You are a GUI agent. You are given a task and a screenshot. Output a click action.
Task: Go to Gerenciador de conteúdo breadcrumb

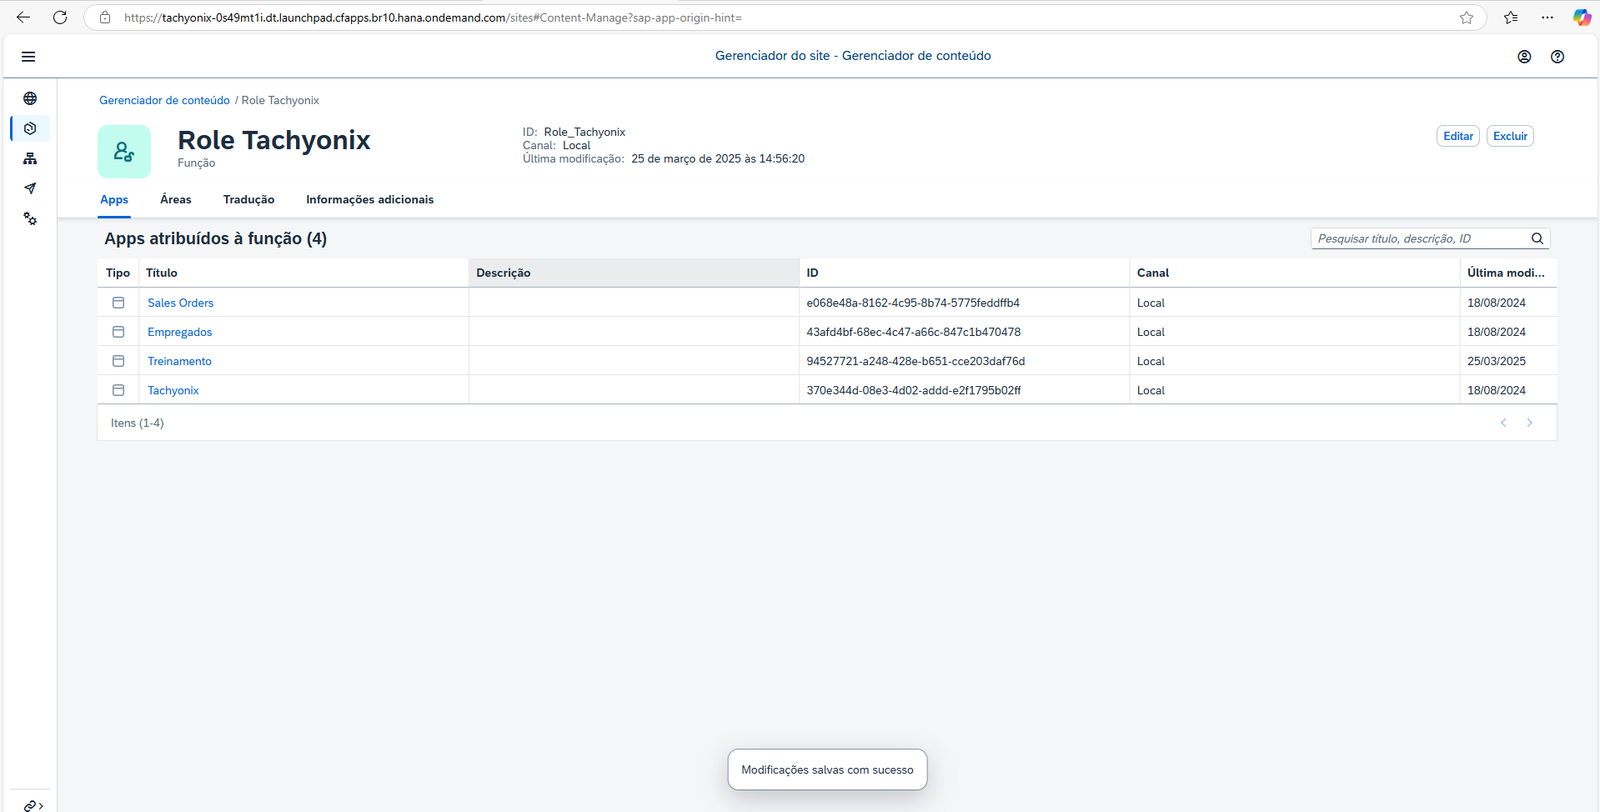tap(164, 100)
